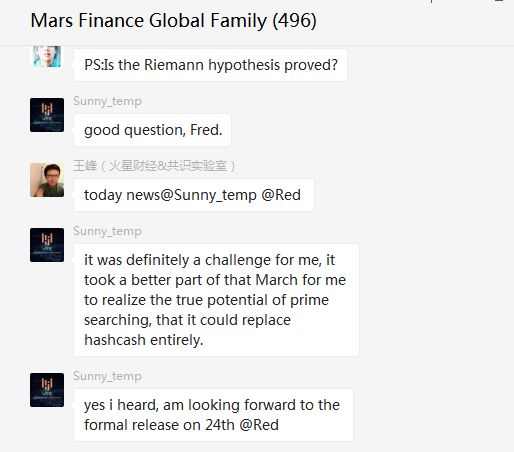Click Sunny_temp's avatar beside the hashcash message

pyautogui.click(x=47, y=245)
